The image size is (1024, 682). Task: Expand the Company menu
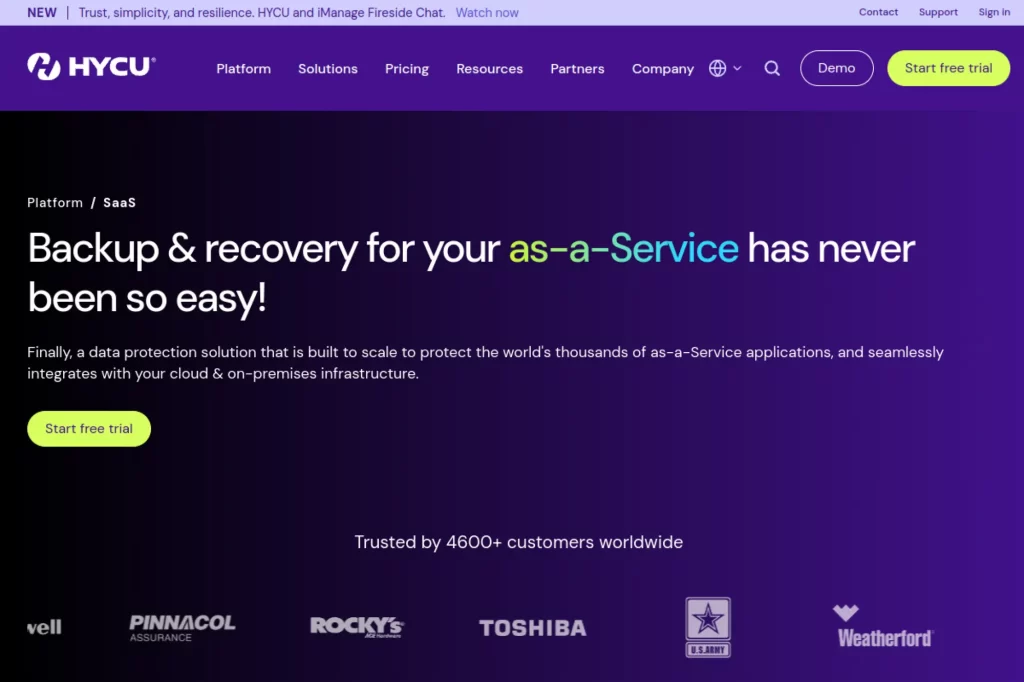coord(662,69)
